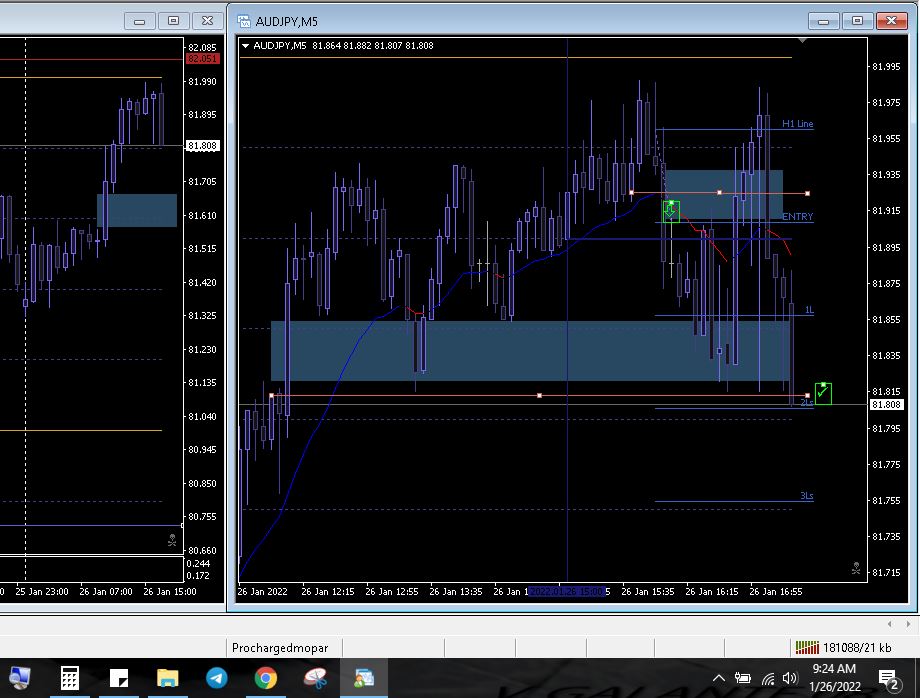Viewport: 920px width, 698px height.
Task: Expand the AUDJPY,M5 chart header triangle
Action: (246, 45)
